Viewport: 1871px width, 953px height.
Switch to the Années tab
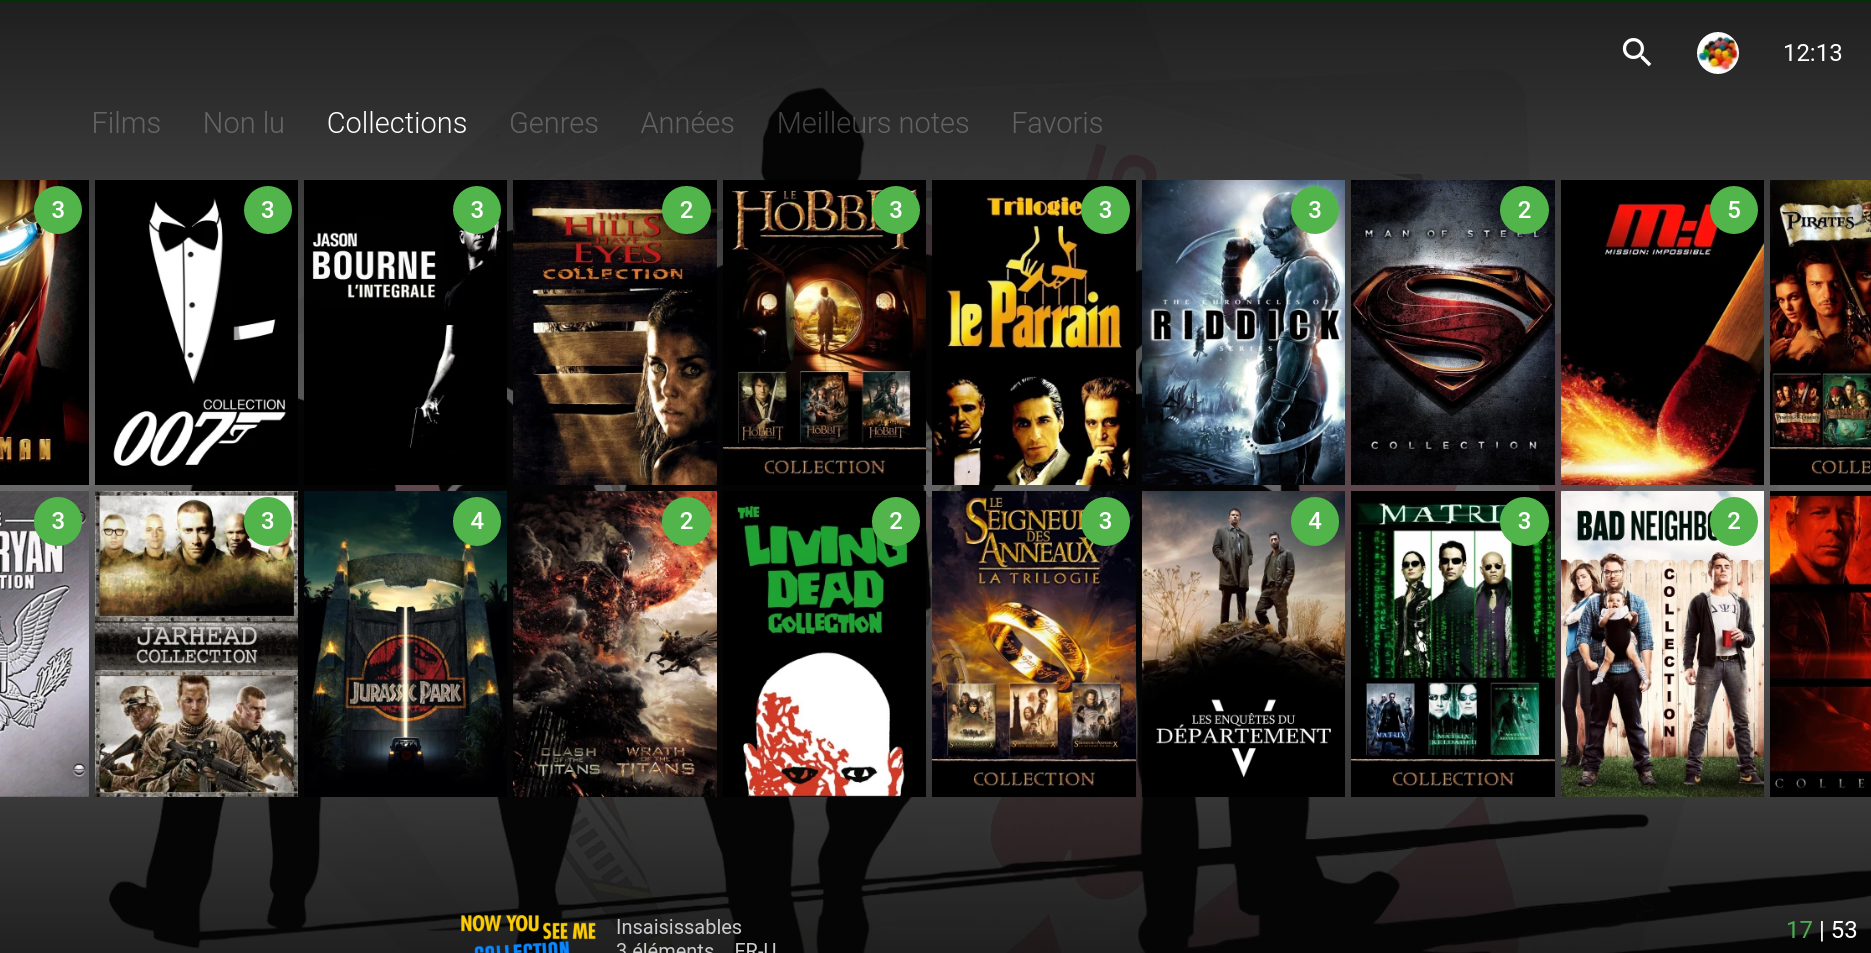coord(687,123)
